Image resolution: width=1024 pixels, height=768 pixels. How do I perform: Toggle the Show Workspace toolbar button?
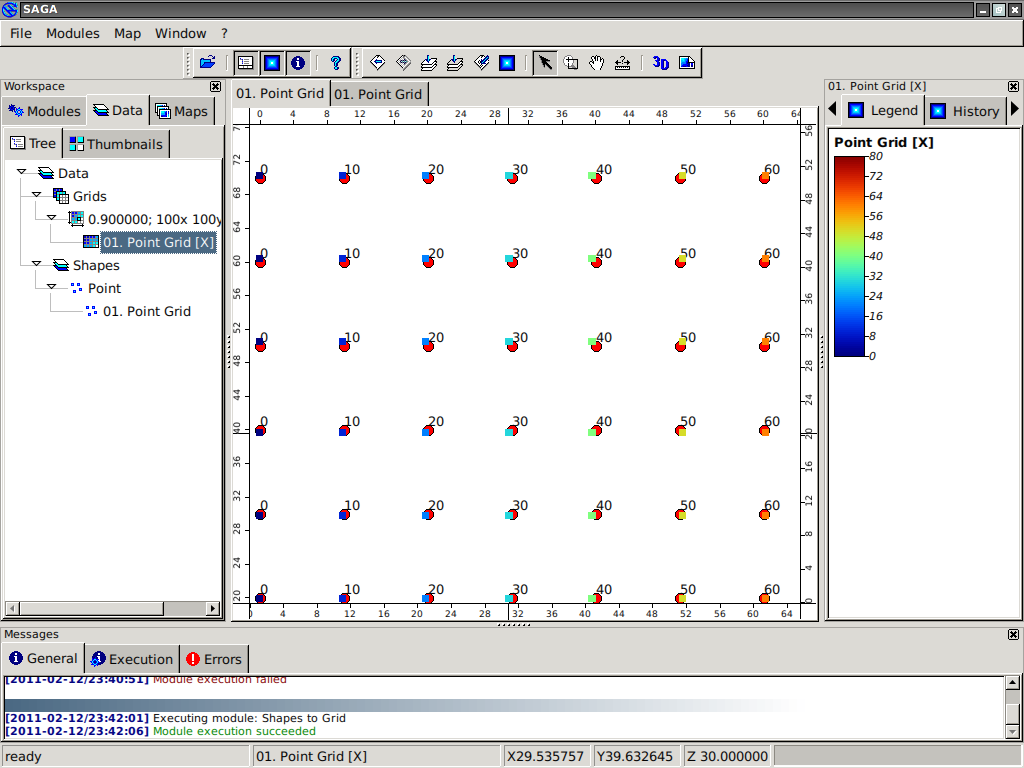point(245,63)
